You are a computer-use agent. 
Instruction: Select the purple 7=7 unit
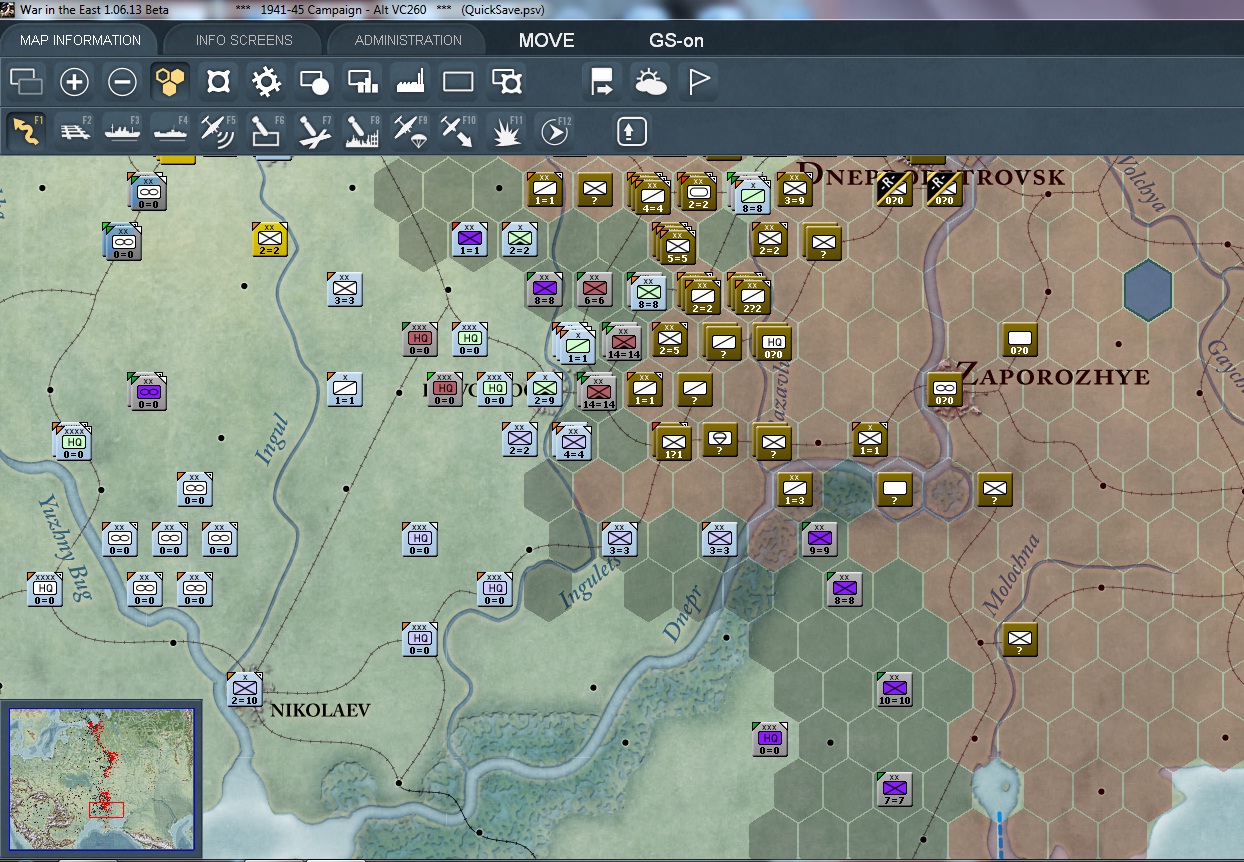point(894,789)
